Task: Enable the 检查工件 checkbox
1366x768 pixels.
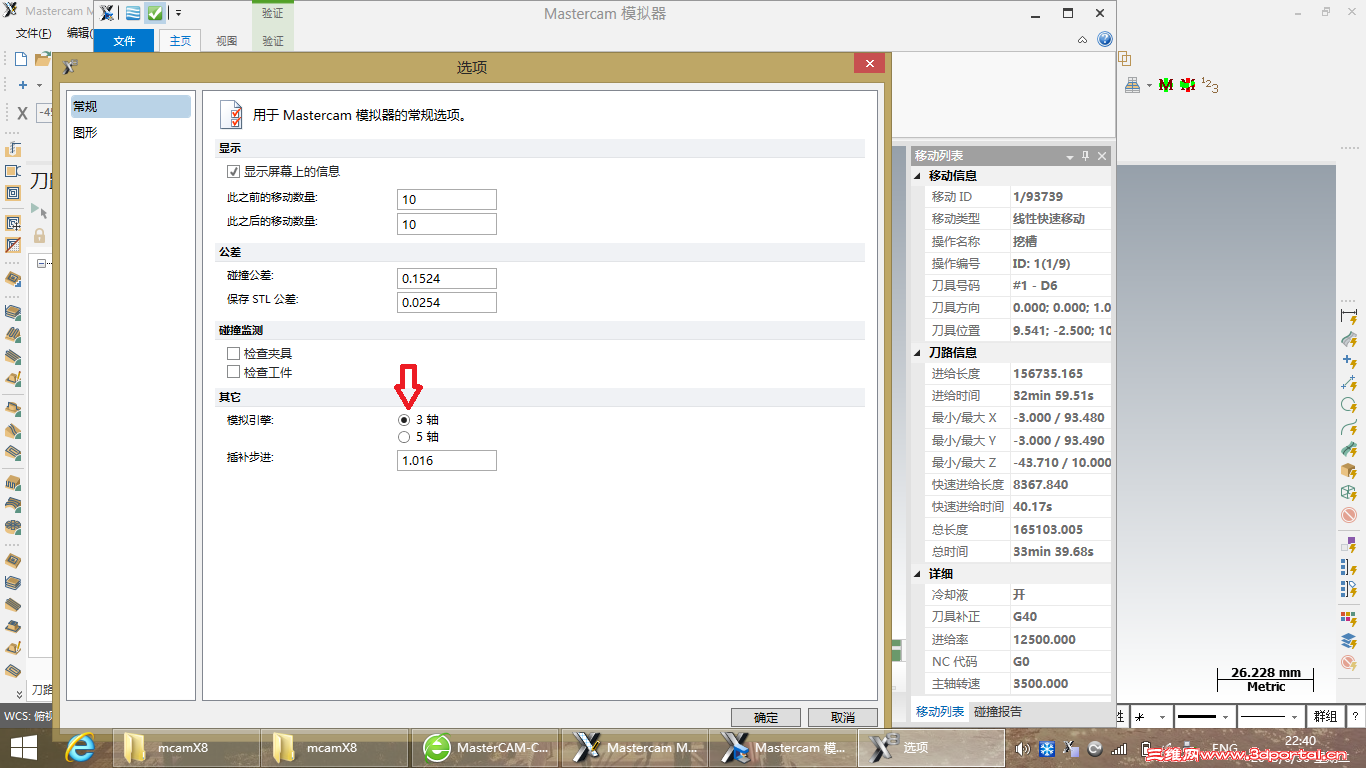Action: point(234,371)
